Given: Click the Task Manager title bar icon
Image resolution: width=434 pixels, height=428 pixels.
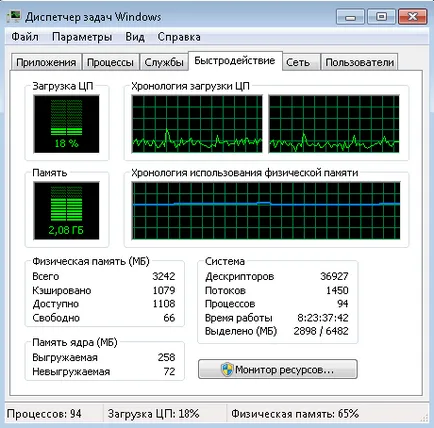Looking at the screenshot, I should click(14, 17).
